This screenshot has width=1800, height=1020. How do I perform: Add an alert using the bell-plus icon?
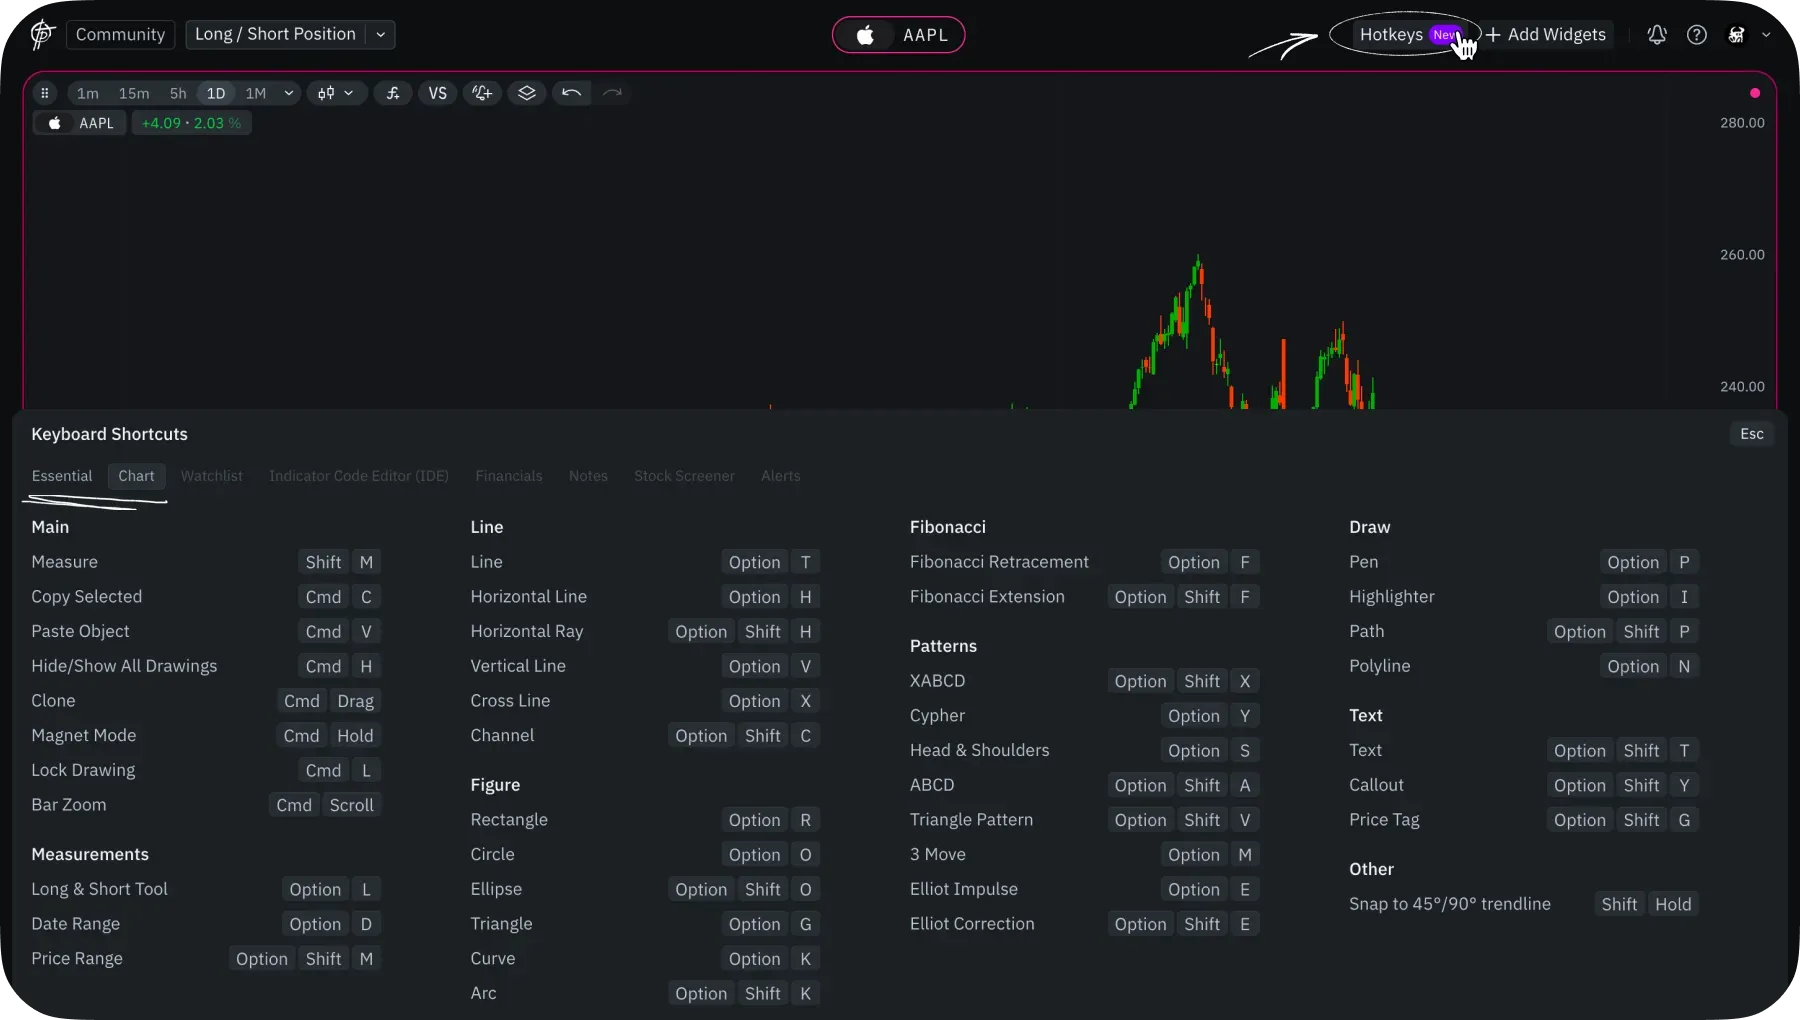pos(482,93)
